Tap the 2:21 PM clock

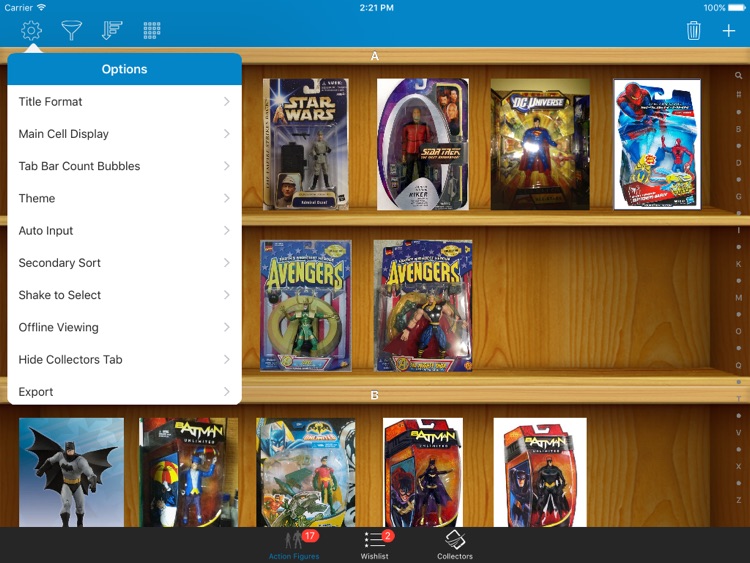point(376,8)
